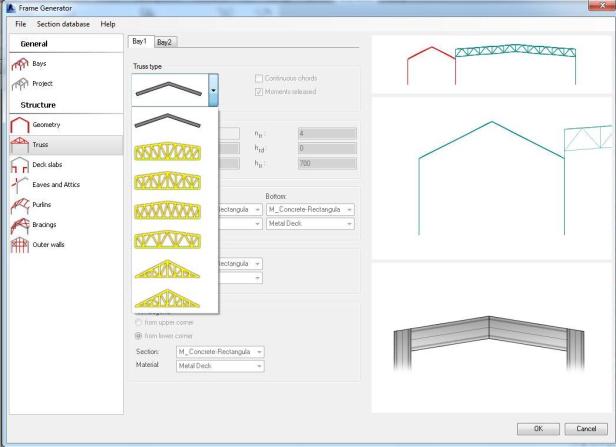The height and width of the screenshot is (447, 616).
Task: Switch to the Bay2 tab
Action: coord(165,41)
